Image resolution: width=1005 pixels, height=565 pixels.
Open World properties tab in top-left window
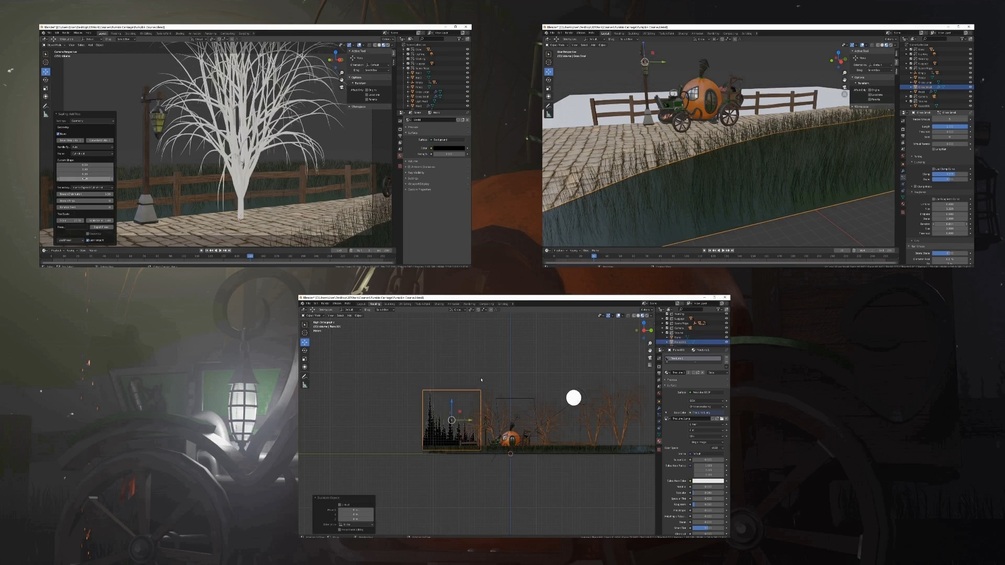point(400,156)
